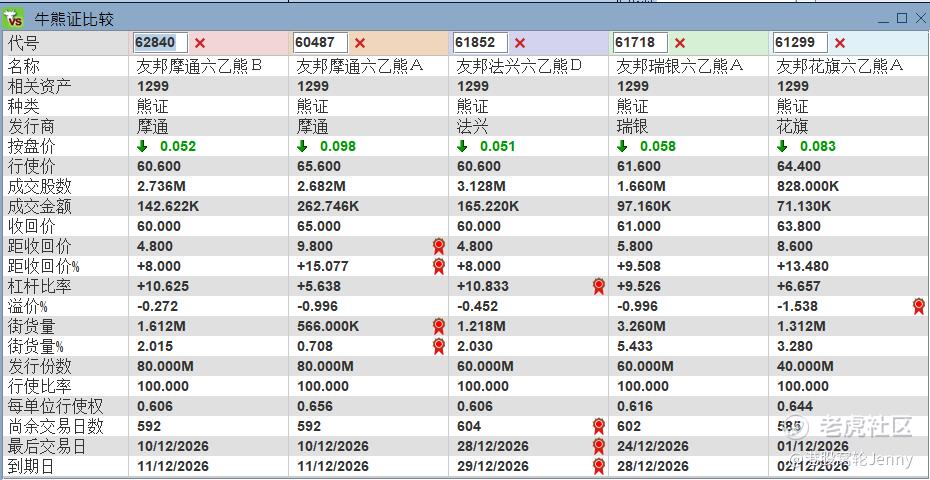Image resolution: width=930 pixels, height=480 pixels.
Task: Click the red award badge beside 29/12/2026
Action: click(599, 466)
